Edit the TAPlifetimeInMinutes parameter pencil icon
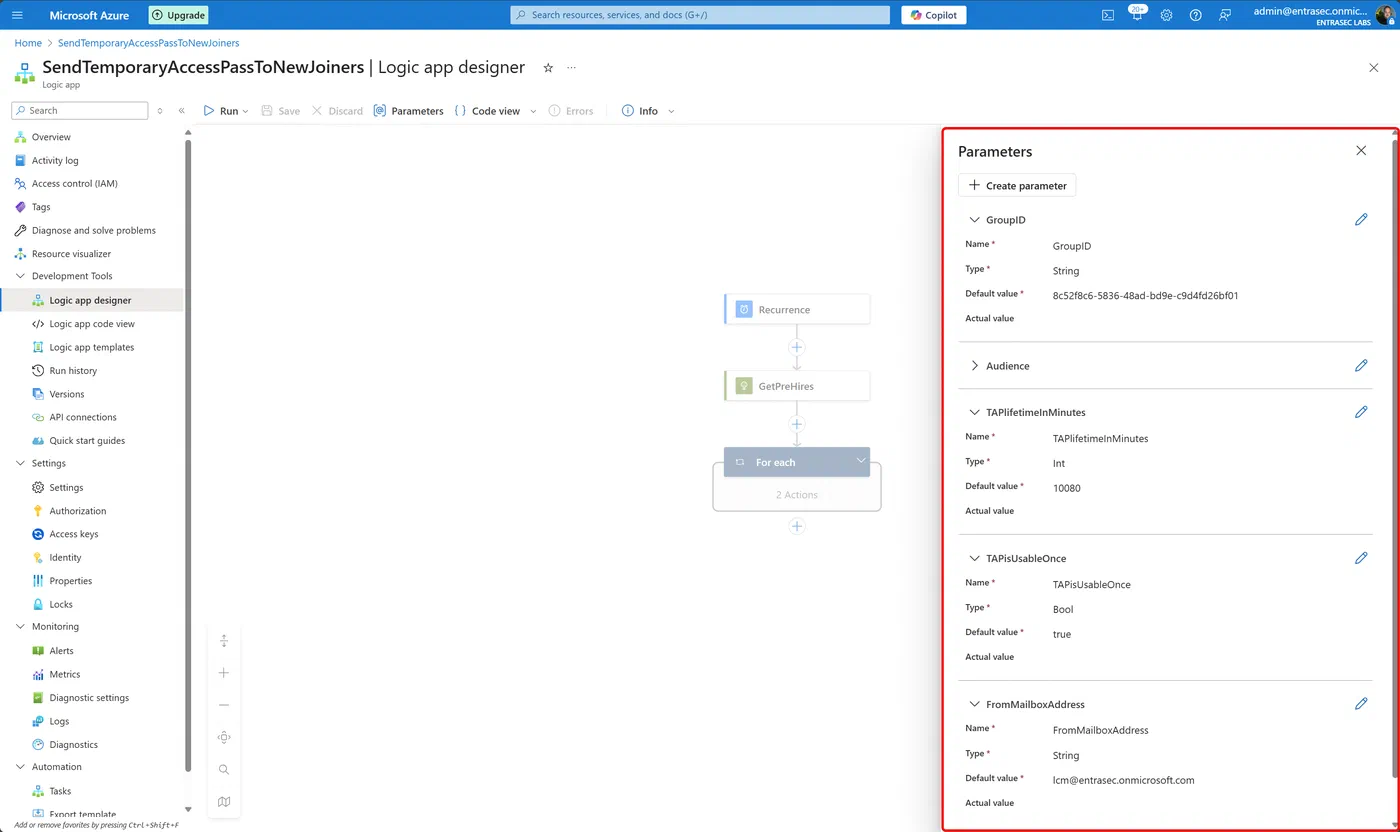Viewport: 1400px width, 832px height. tap(1361, 411)
